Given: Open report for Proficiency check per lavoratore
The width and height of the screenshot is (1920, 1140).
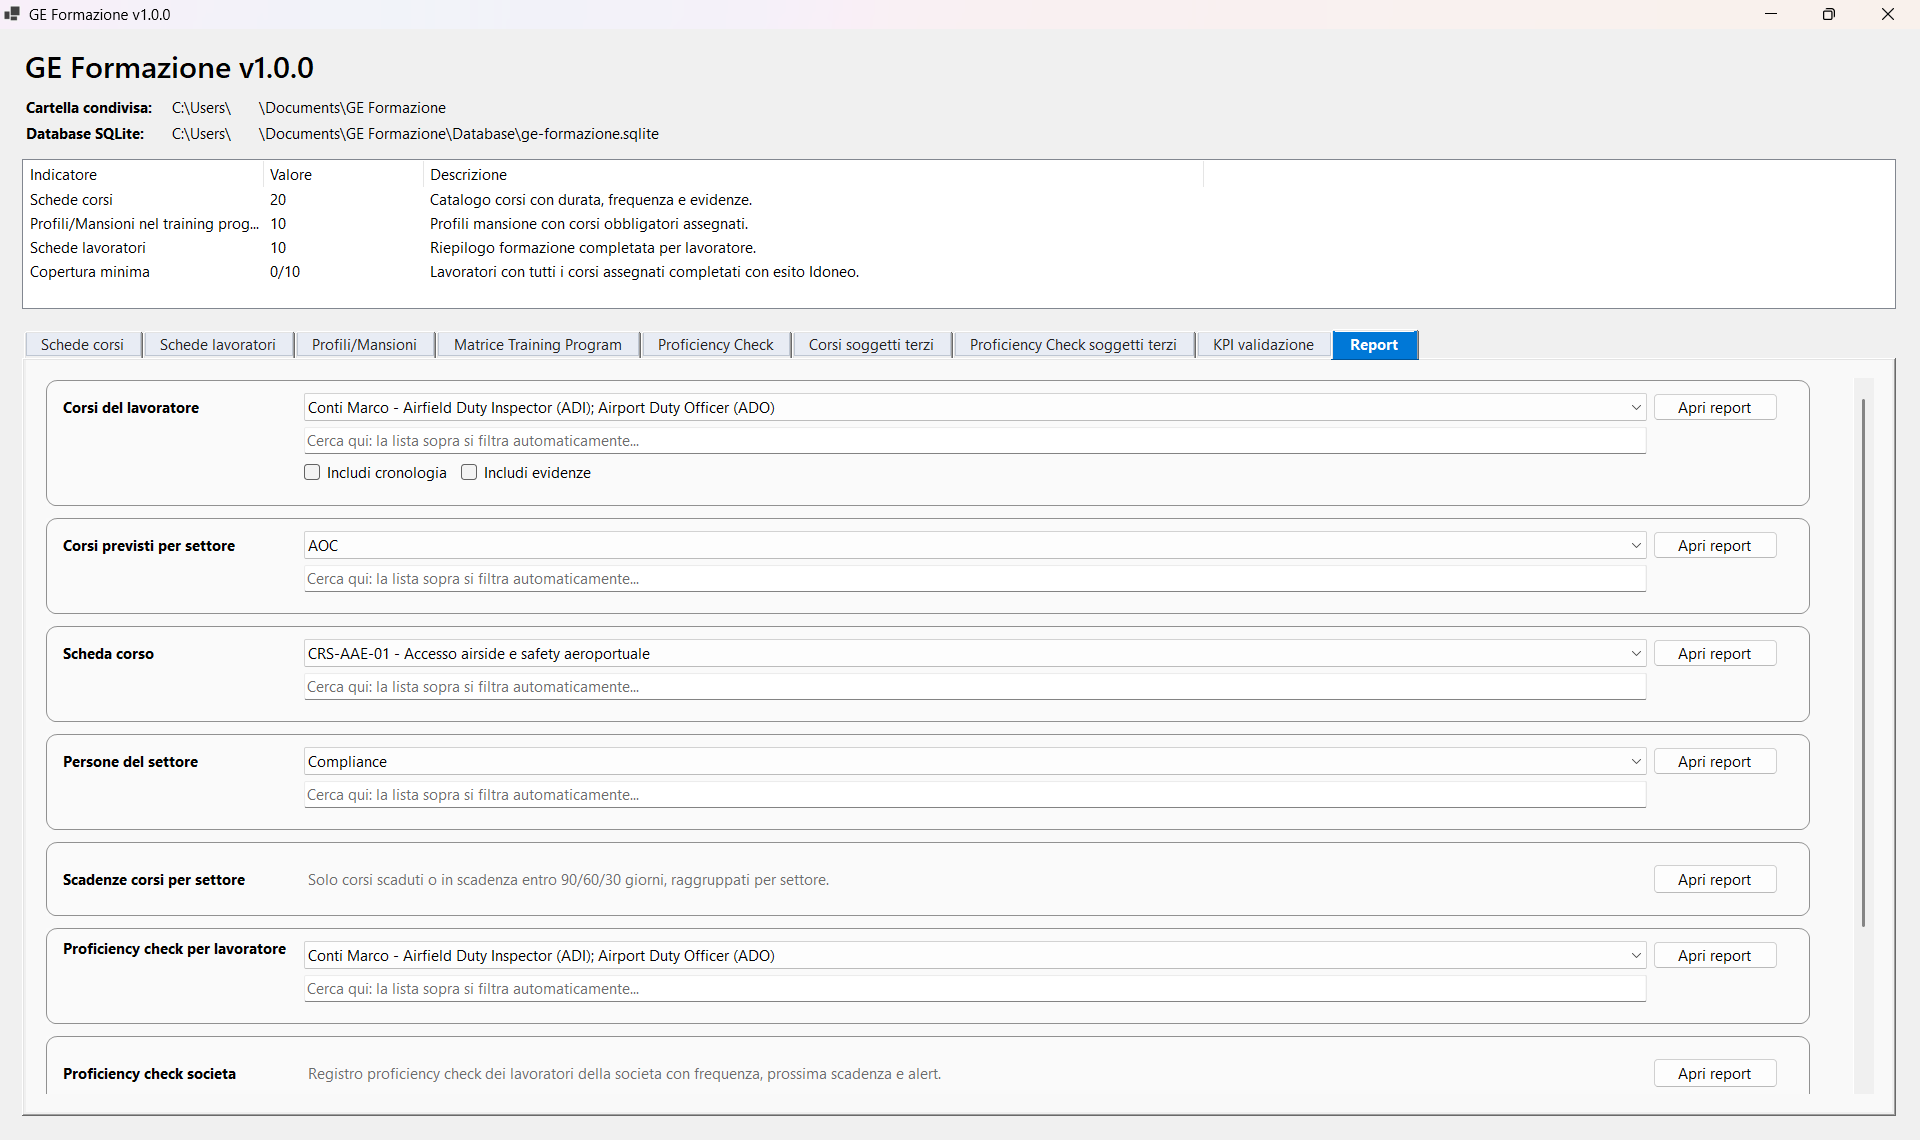Looking at the screenshot, I should point(1714,955).
